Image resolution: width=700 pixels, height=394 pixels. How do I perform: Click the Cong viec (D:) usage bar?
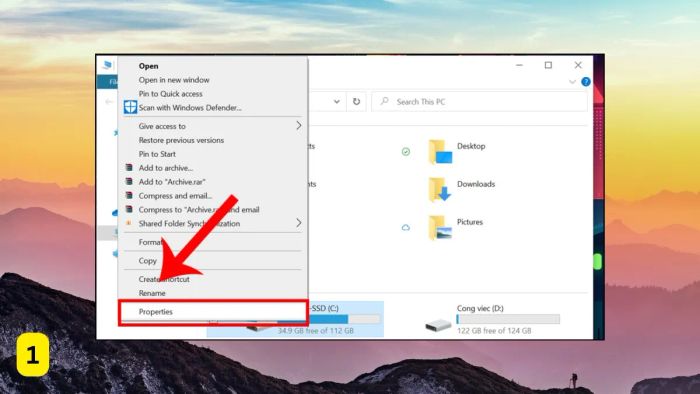508,319
